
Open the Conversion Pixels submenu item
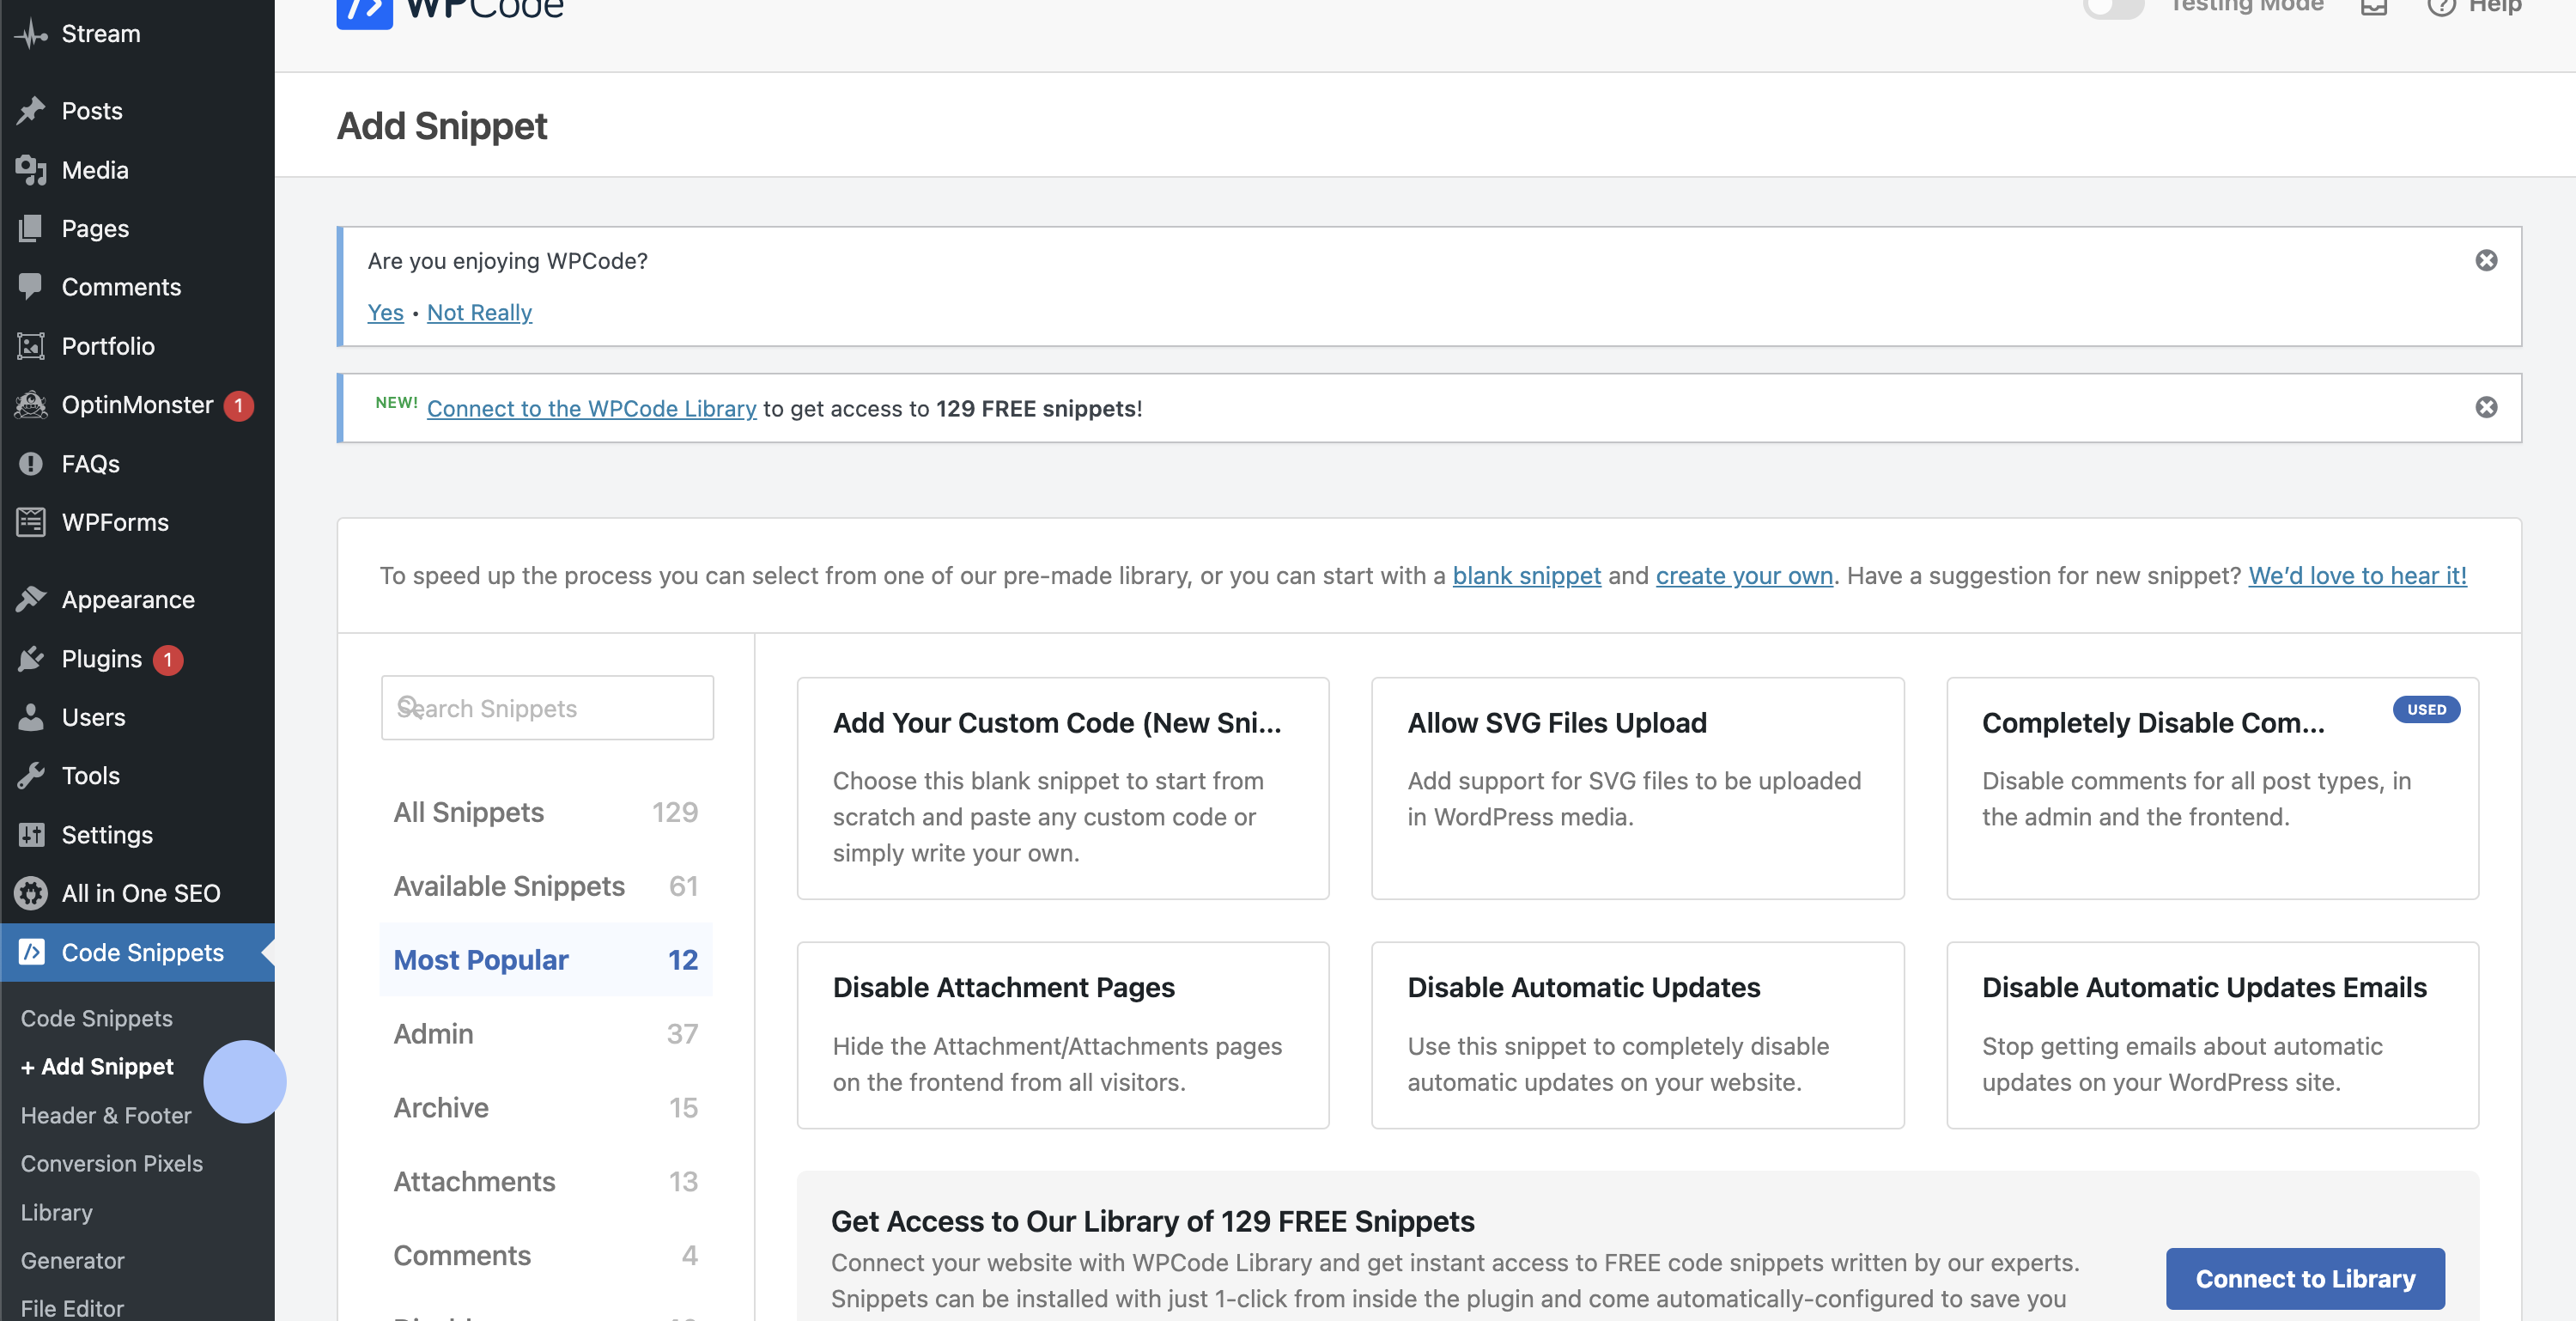[112, 1164]
